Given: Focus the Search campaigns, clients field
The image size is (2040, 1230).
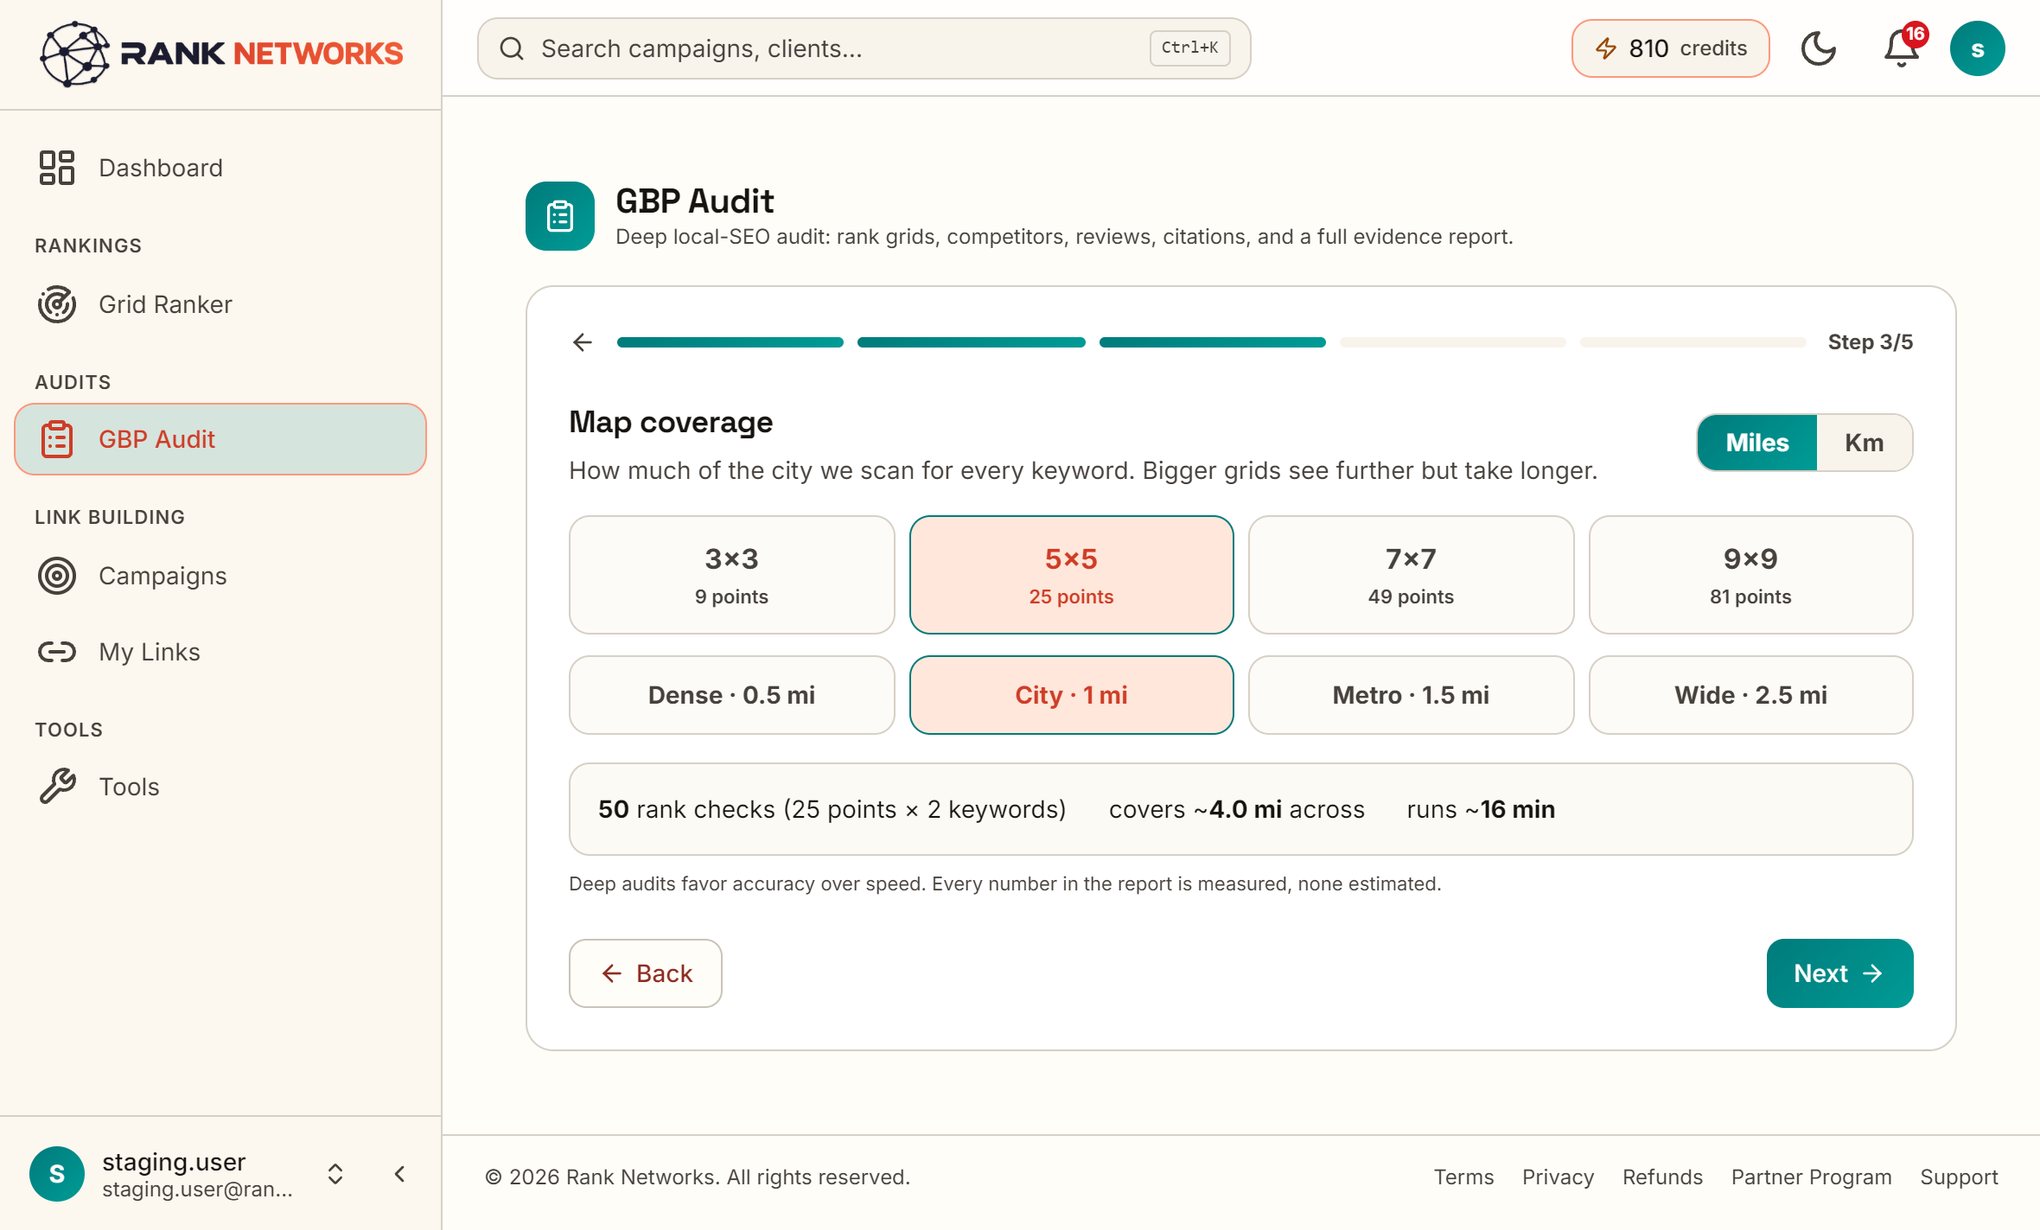Looking at the screenshot, I should coord(864,48).
